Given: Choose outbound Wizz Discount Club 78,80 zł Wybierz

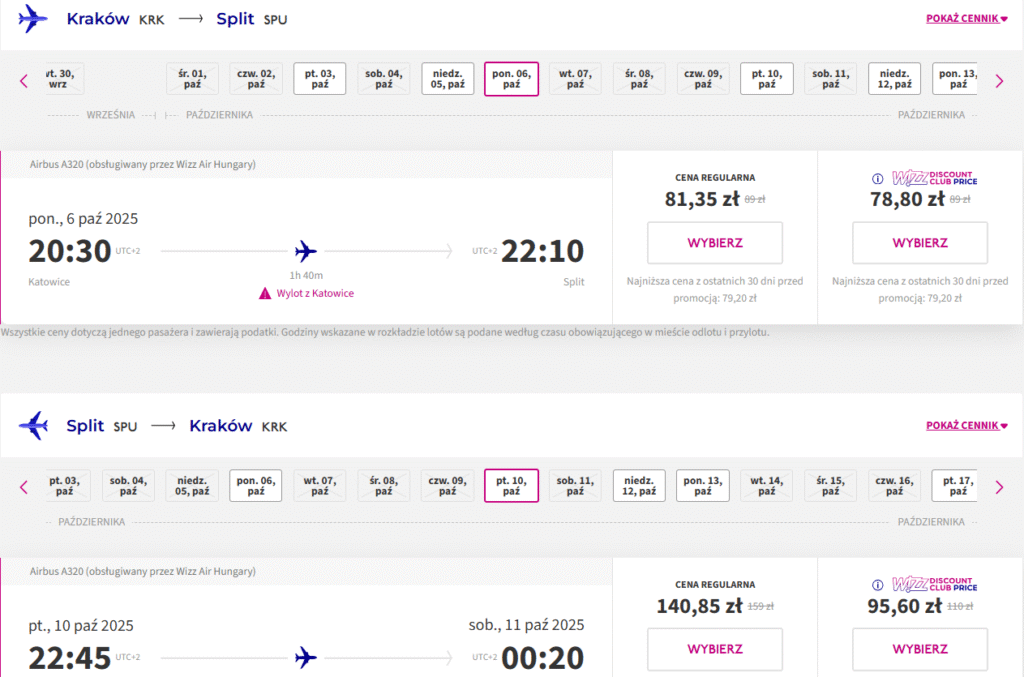Looking at the screenshot, I should pyautogui.click(x=920, y=243).
